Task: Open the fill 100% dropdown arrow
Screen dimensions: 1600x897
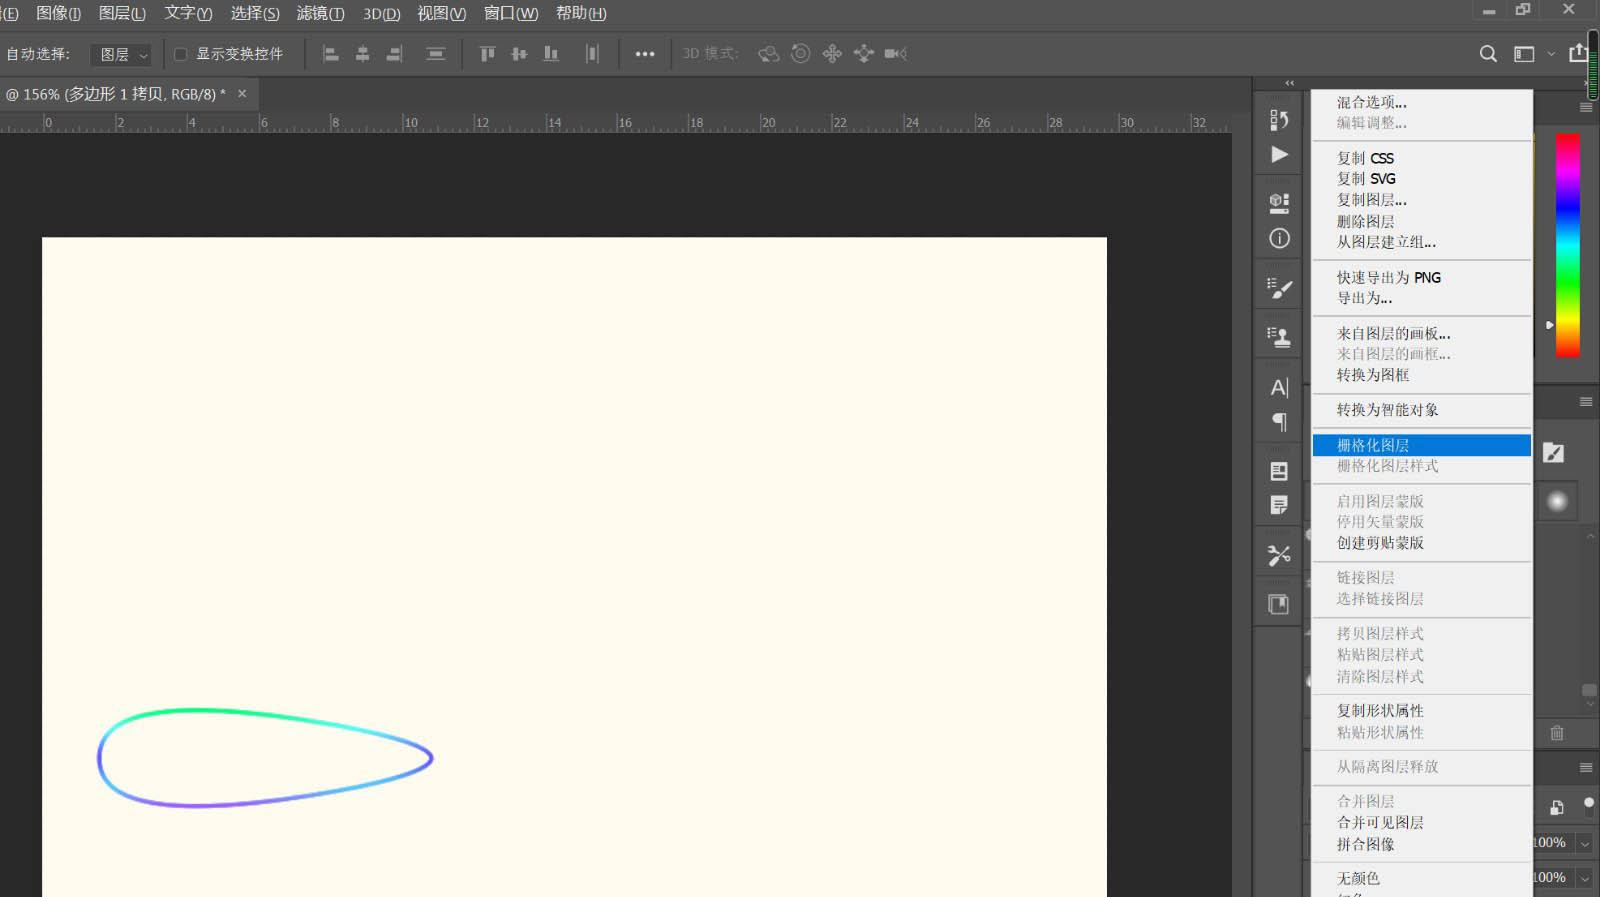Action: click(x=1585, y=879)
